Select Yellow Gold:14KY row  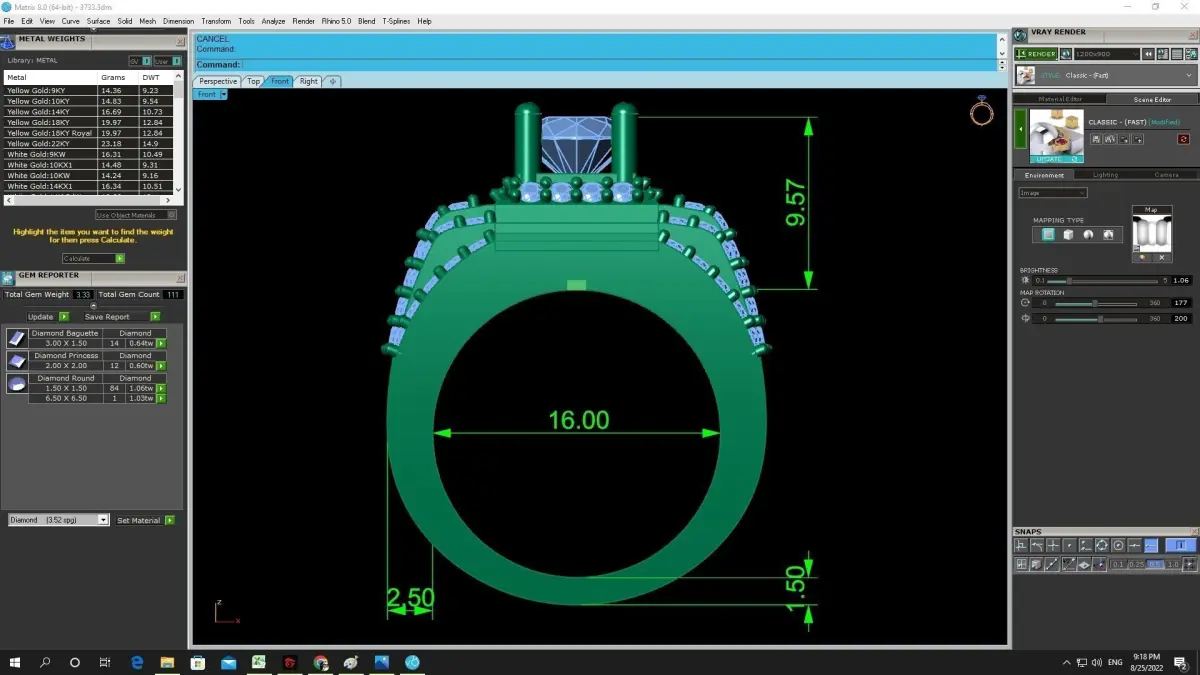(x=88, y=112)
